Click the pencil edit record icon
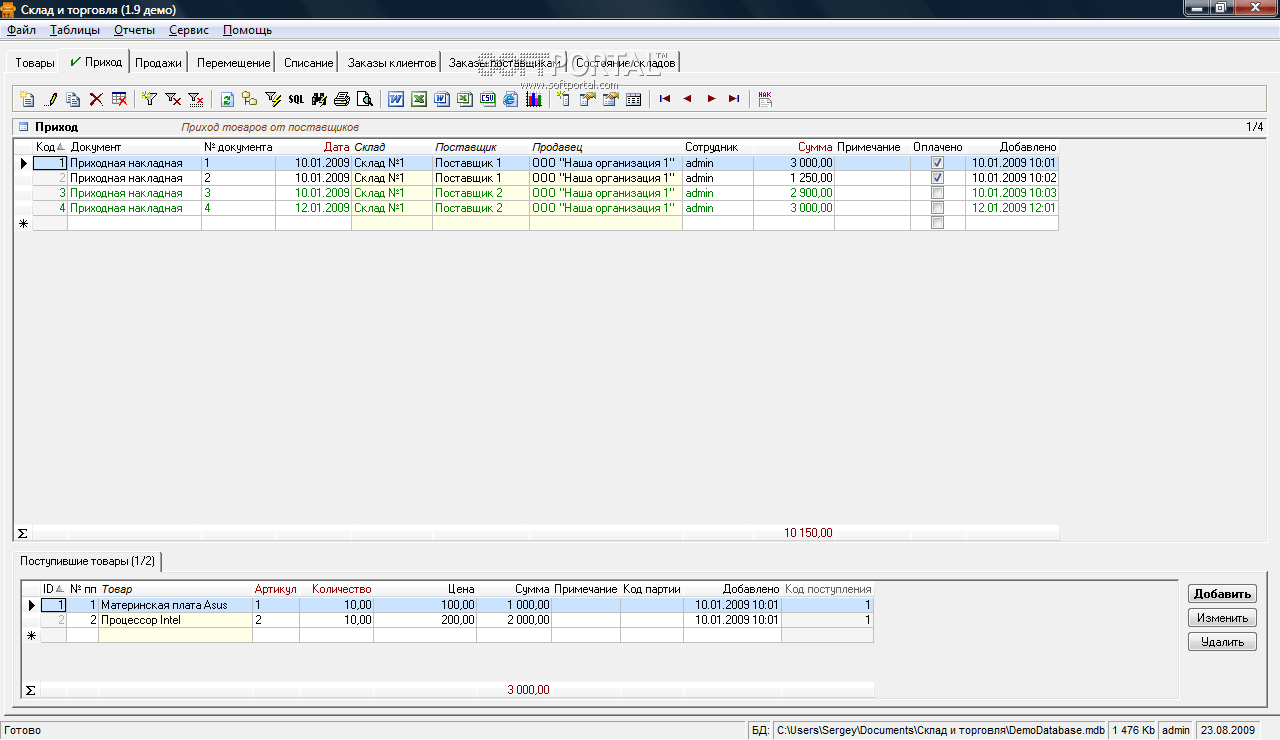The height and width of the screenshot is (740, 1280). coord(50,99)
